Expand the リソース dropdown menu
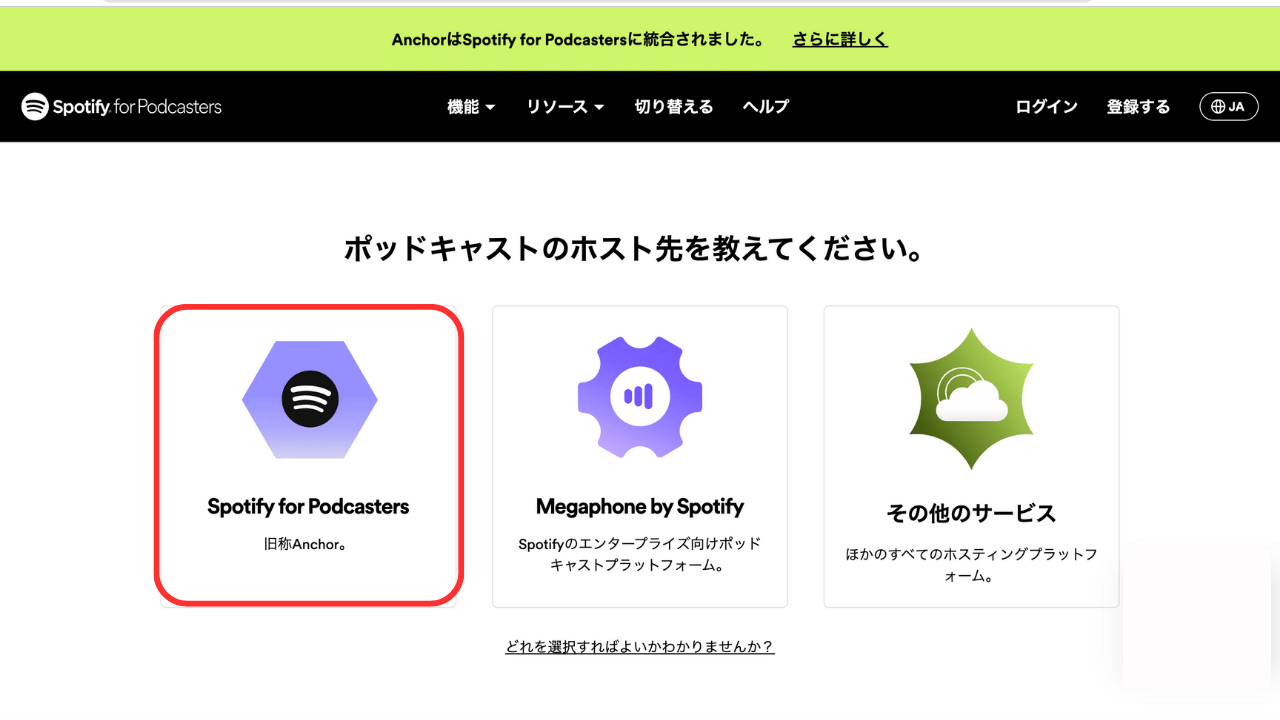Screen dimensions: 1280x720 pos(566,107)
